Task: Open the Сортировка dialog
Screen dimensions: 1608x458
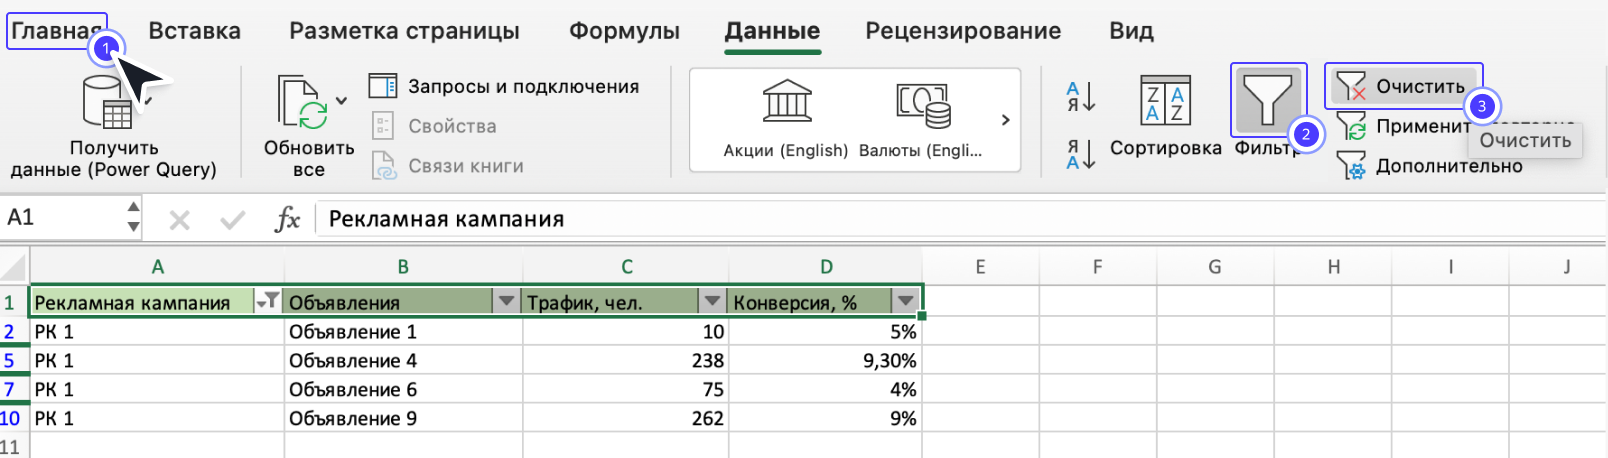Action: [1166, 115]
